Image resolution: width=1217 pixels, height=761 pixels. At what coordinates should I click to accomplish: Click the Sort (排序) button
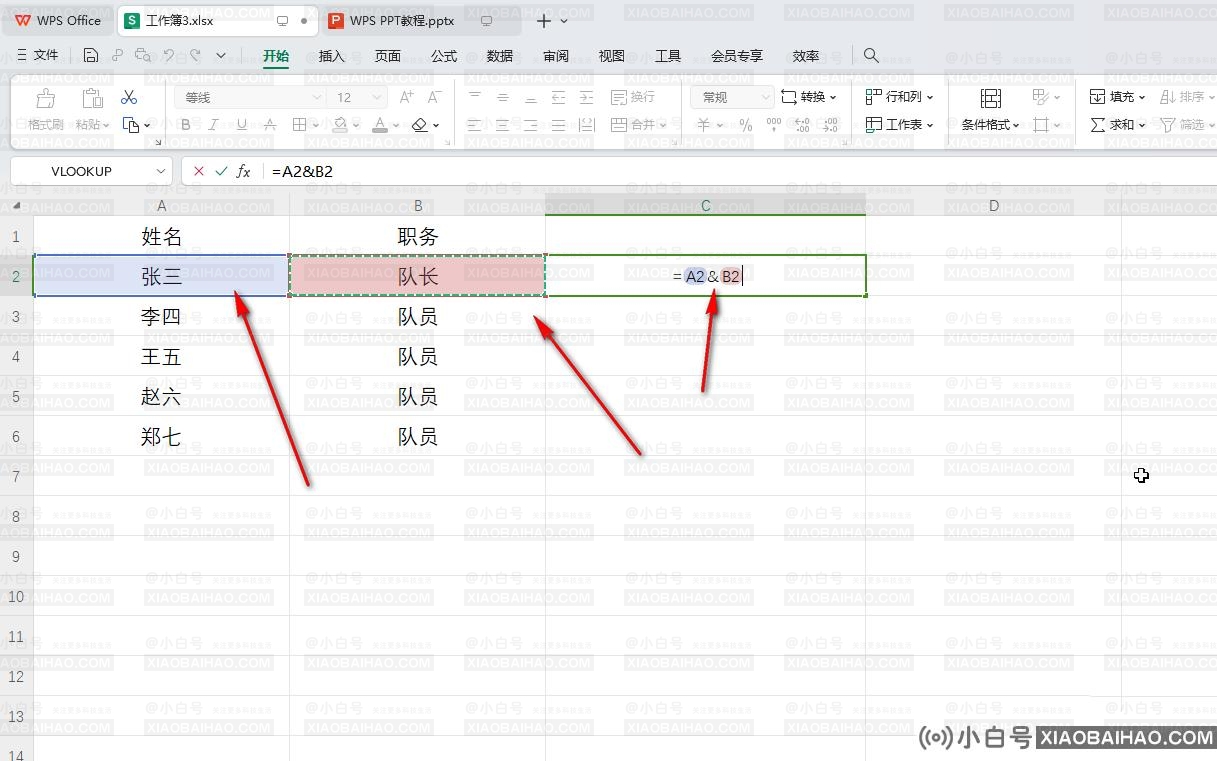[x=1187, y=97]
